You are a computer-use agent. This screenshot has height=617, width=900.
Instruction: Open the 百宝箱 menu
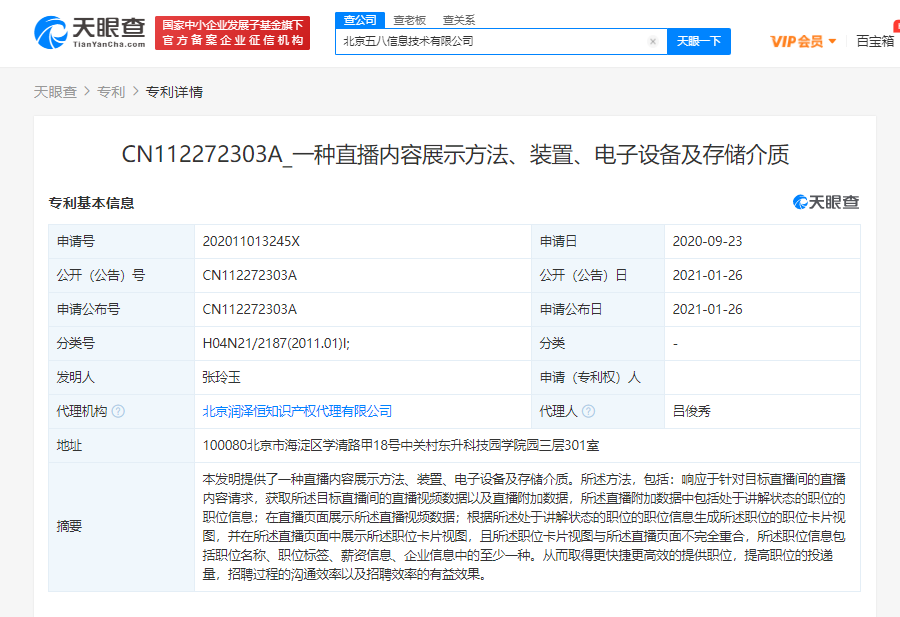[x=875, y=41]
